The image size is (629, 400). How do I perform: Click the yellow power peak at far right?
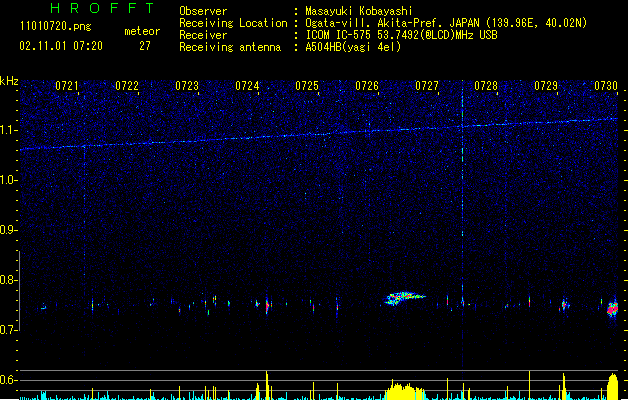tap(613, 386)
